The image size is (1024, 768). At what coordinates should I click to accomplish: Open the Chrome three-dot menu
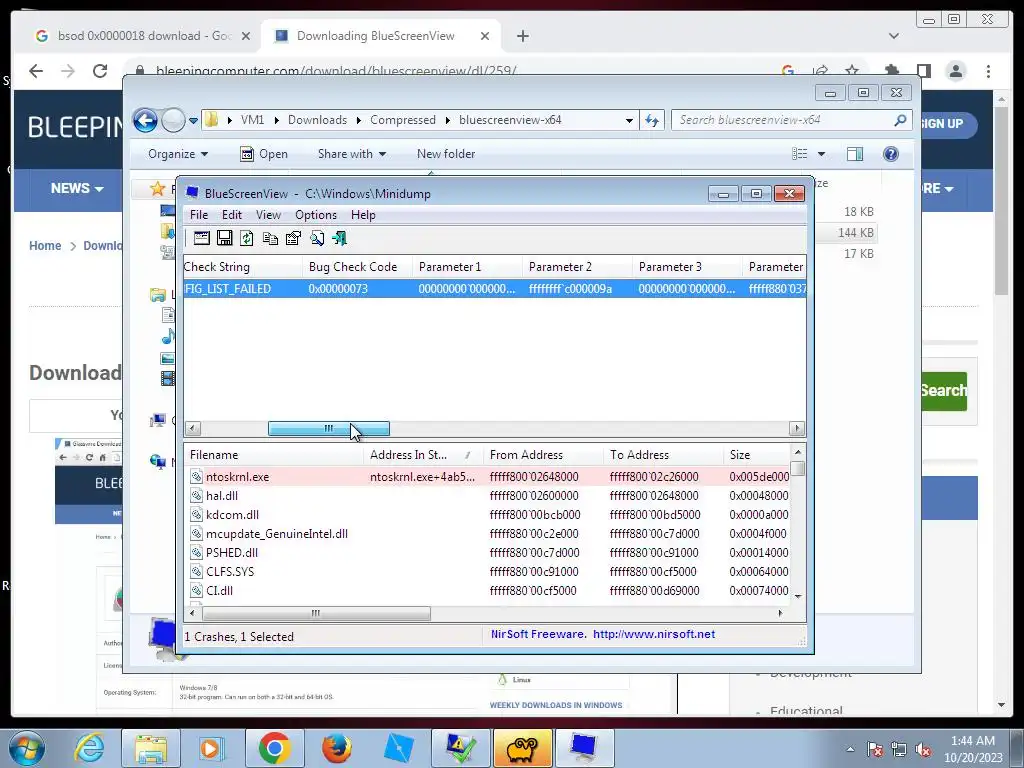(988, 71)
